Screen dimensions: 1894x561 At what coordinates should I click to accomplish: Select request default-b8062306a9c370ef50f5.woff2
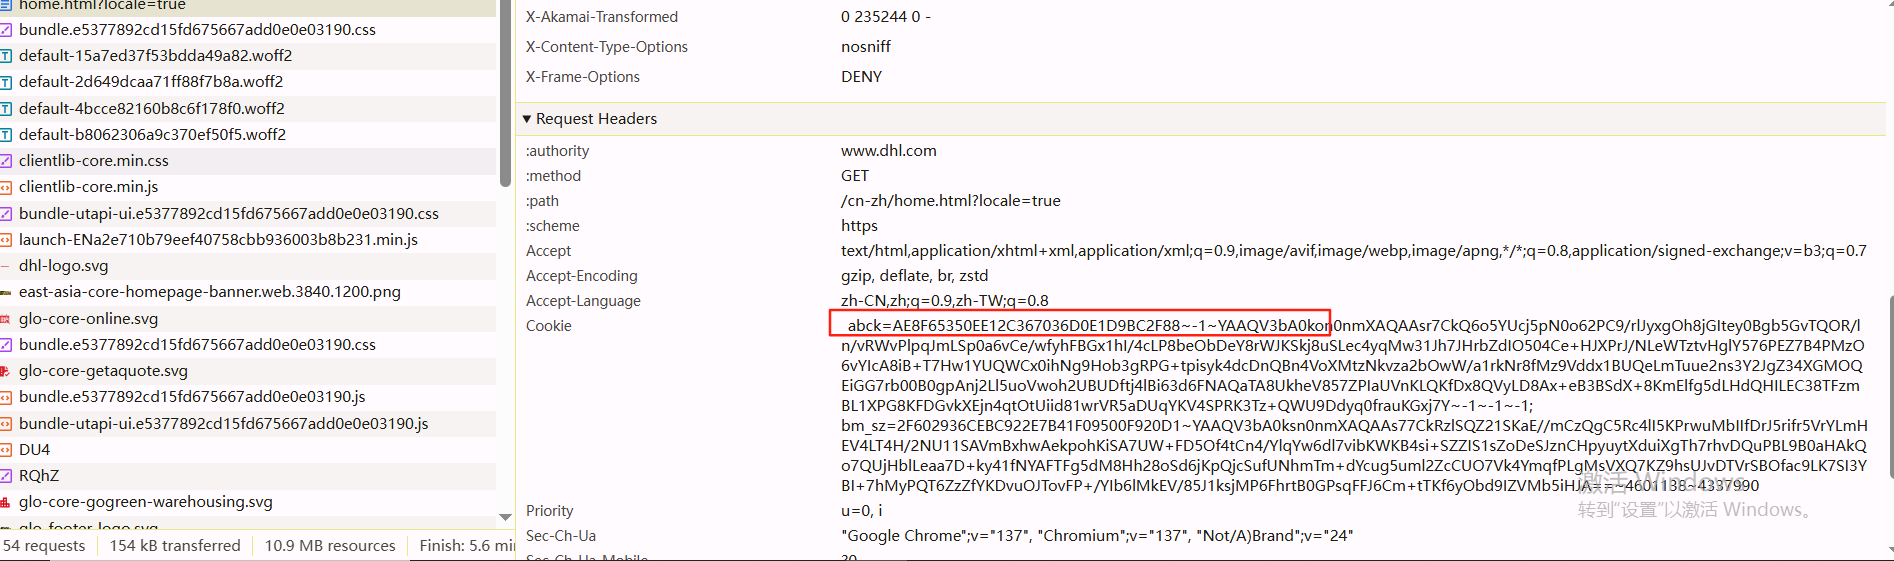coord(248,134)
